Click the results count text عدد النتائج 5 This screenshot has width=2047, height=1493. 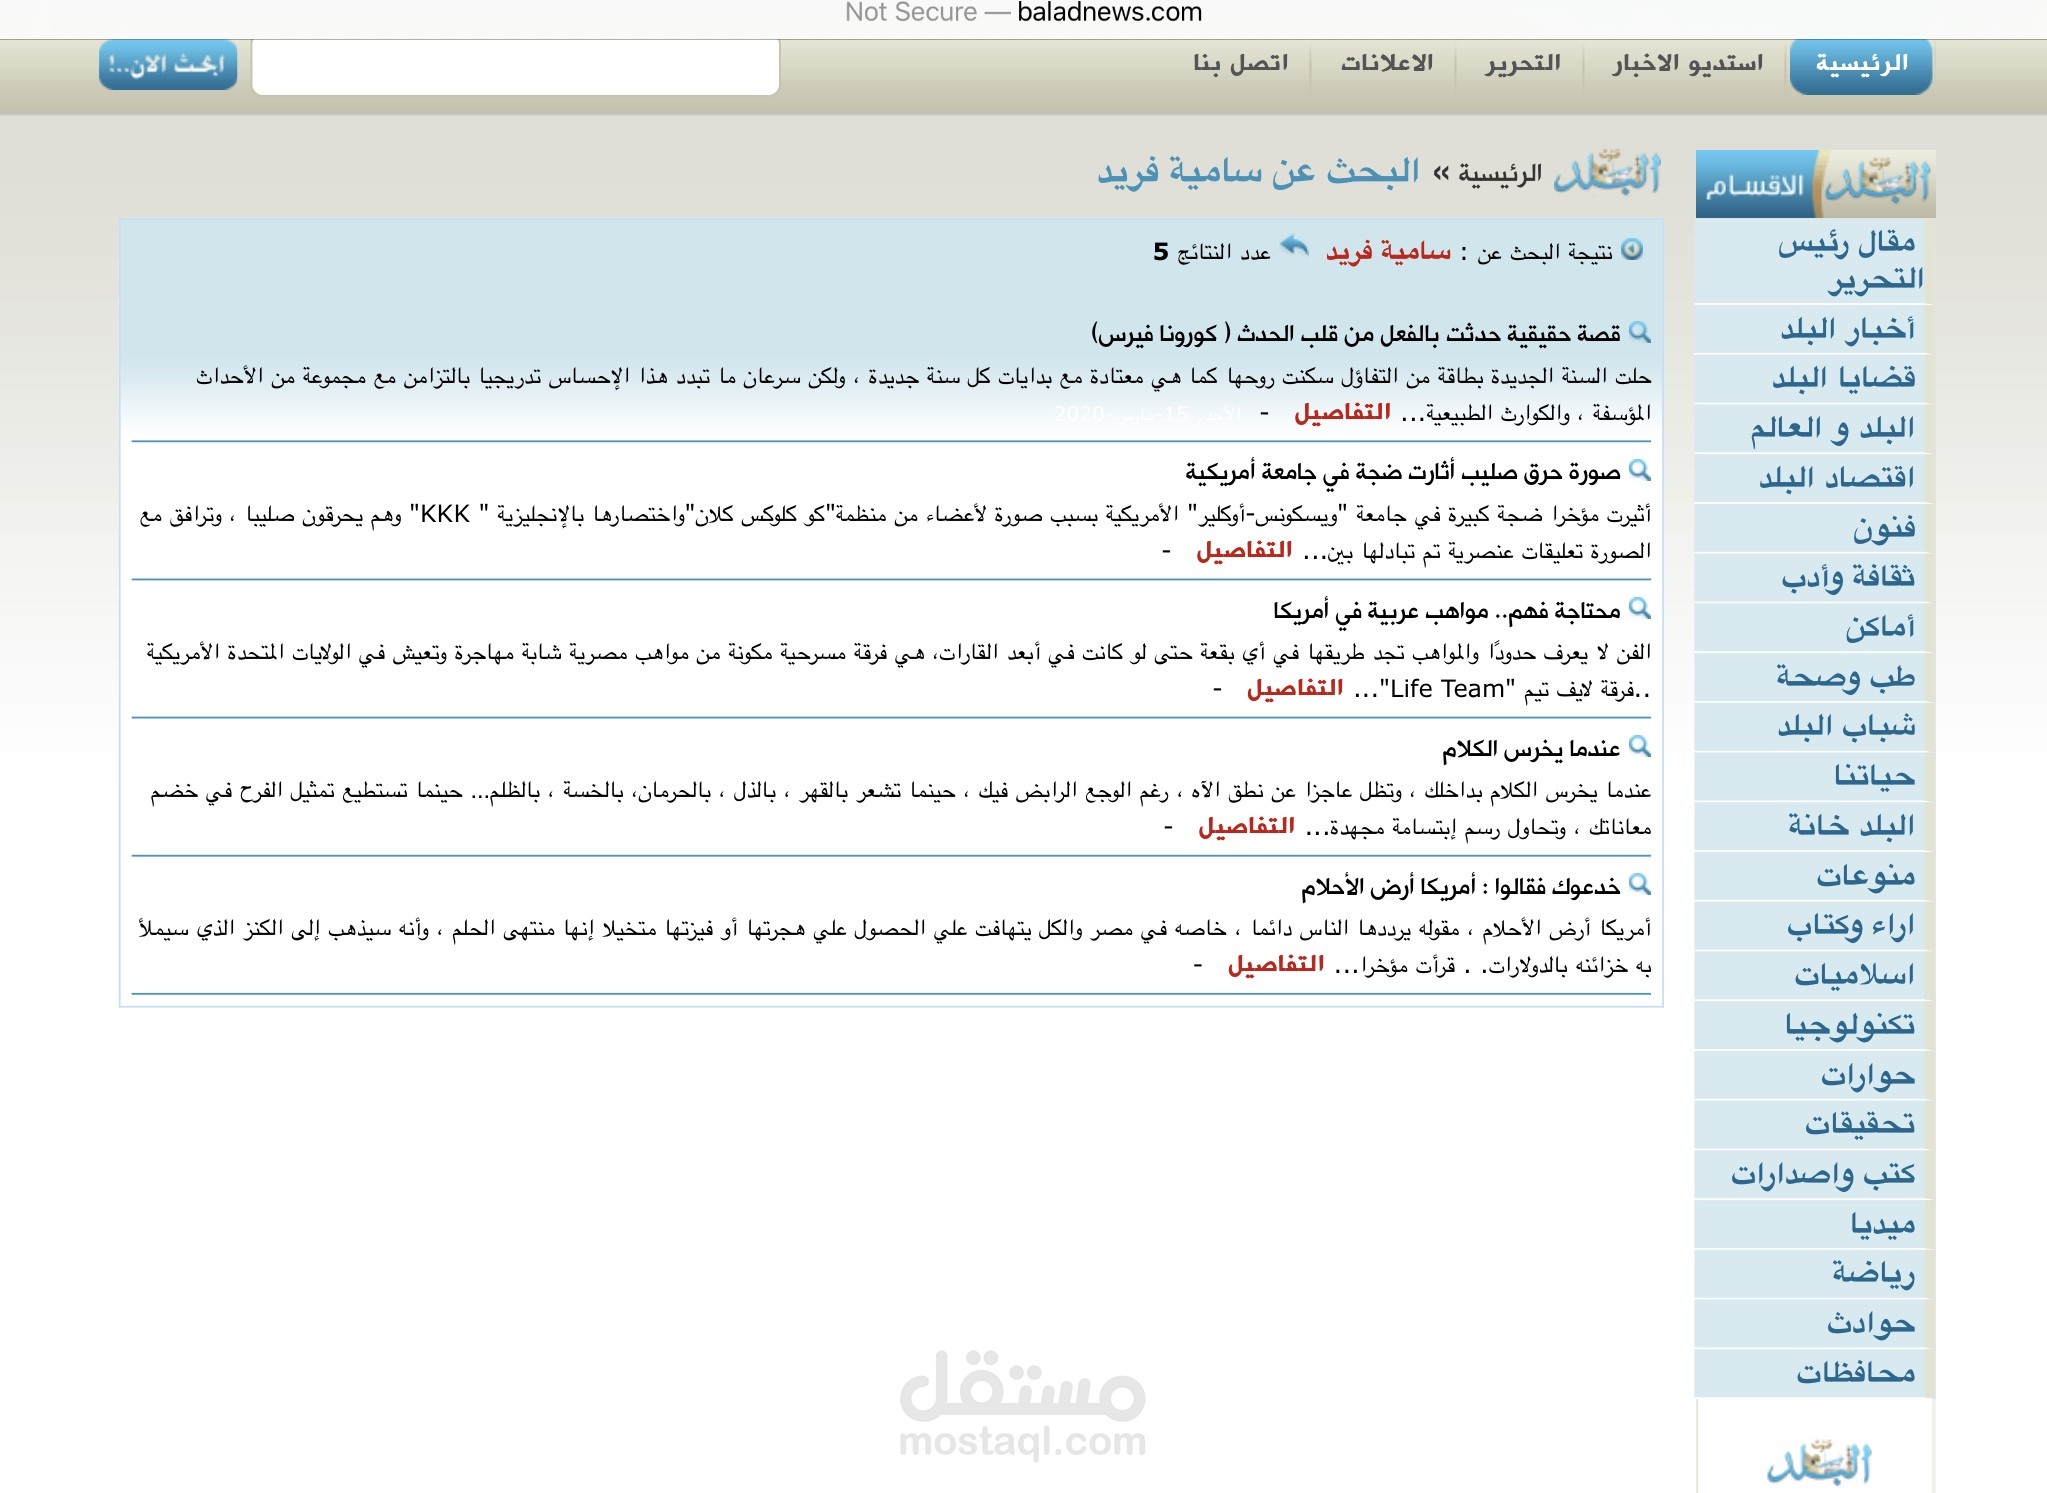[1212, 252]
